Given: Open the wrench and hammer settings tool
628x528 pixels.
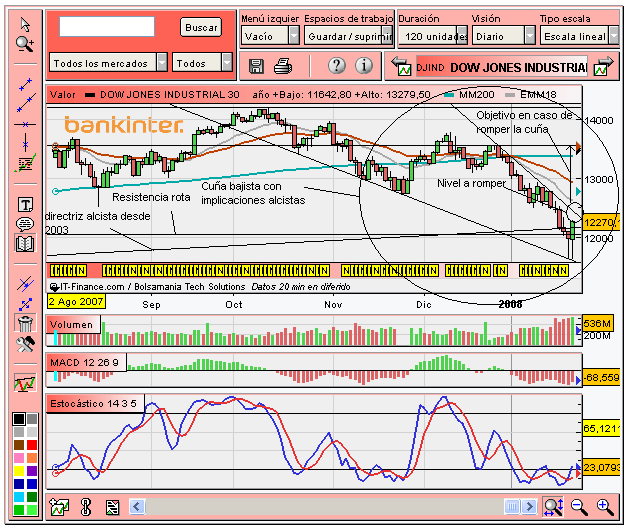Looking at the screenshot, I should (x=25, y=344).
